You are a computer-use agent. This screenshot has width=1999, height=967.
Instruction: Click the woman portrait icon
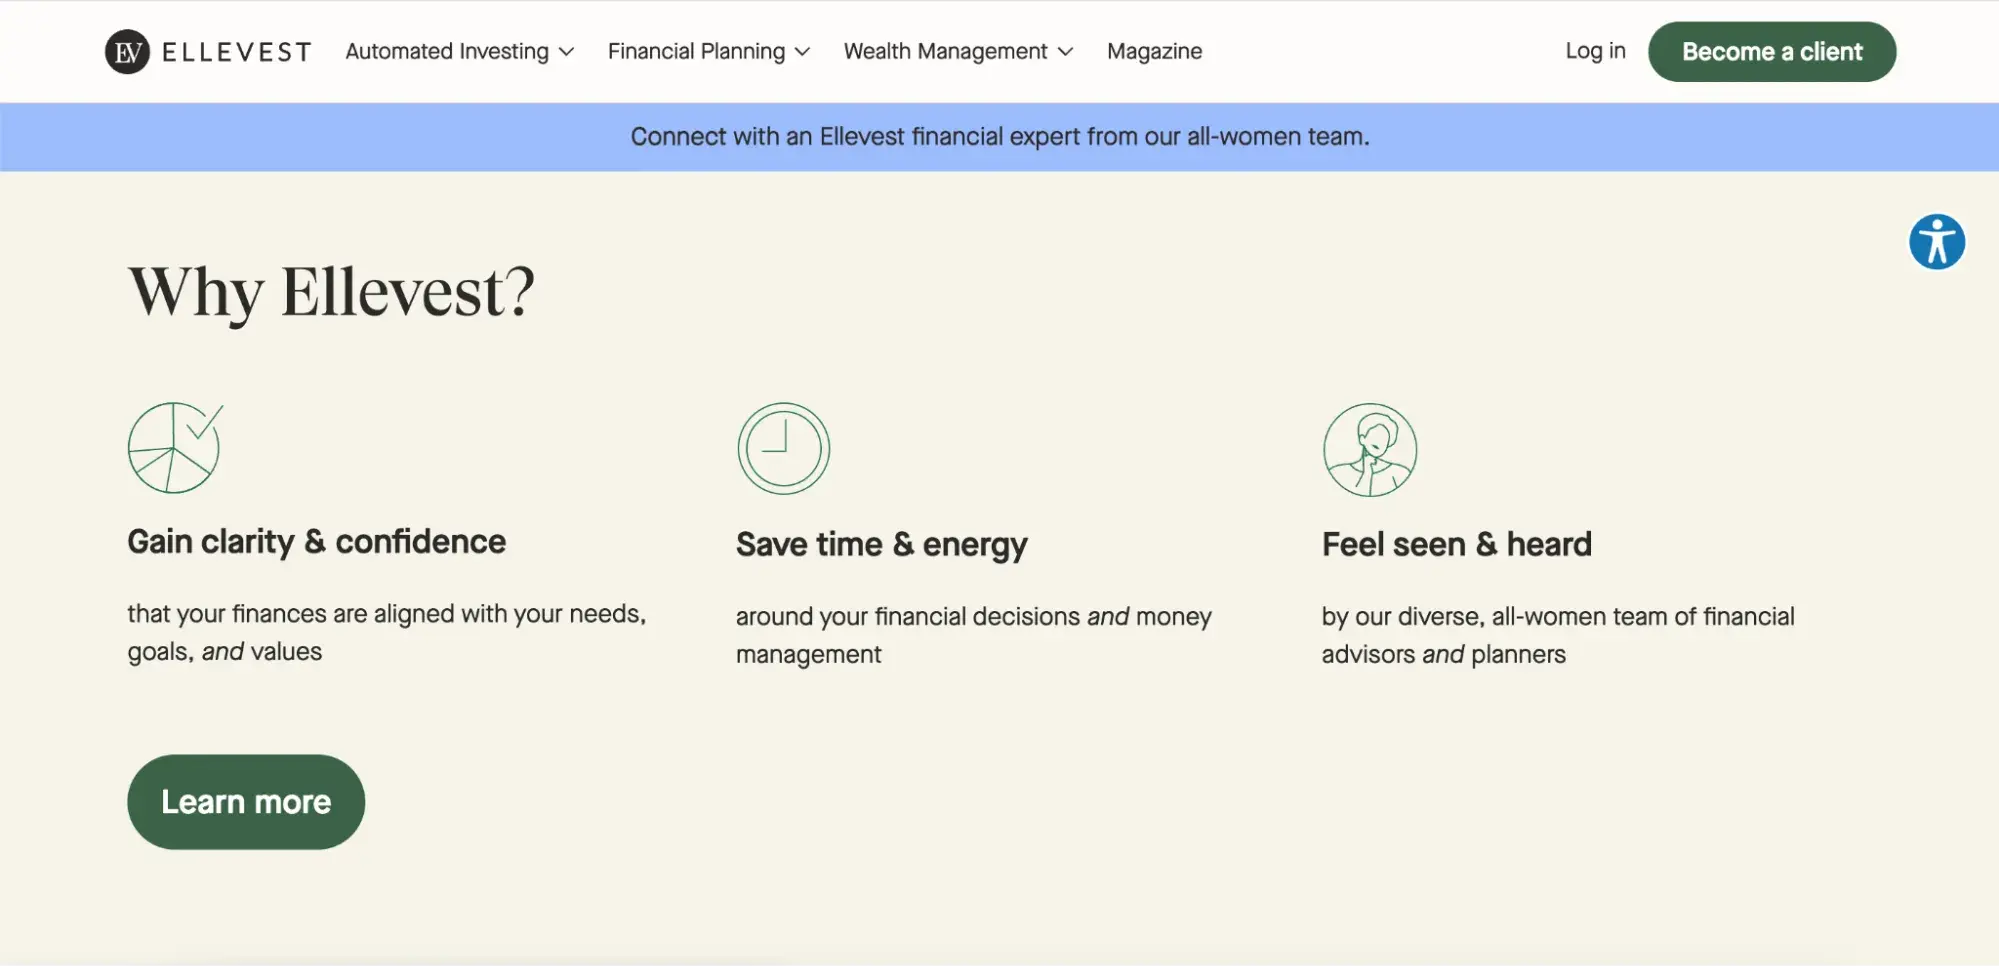pyautogui.click(x=1370, y=449)
